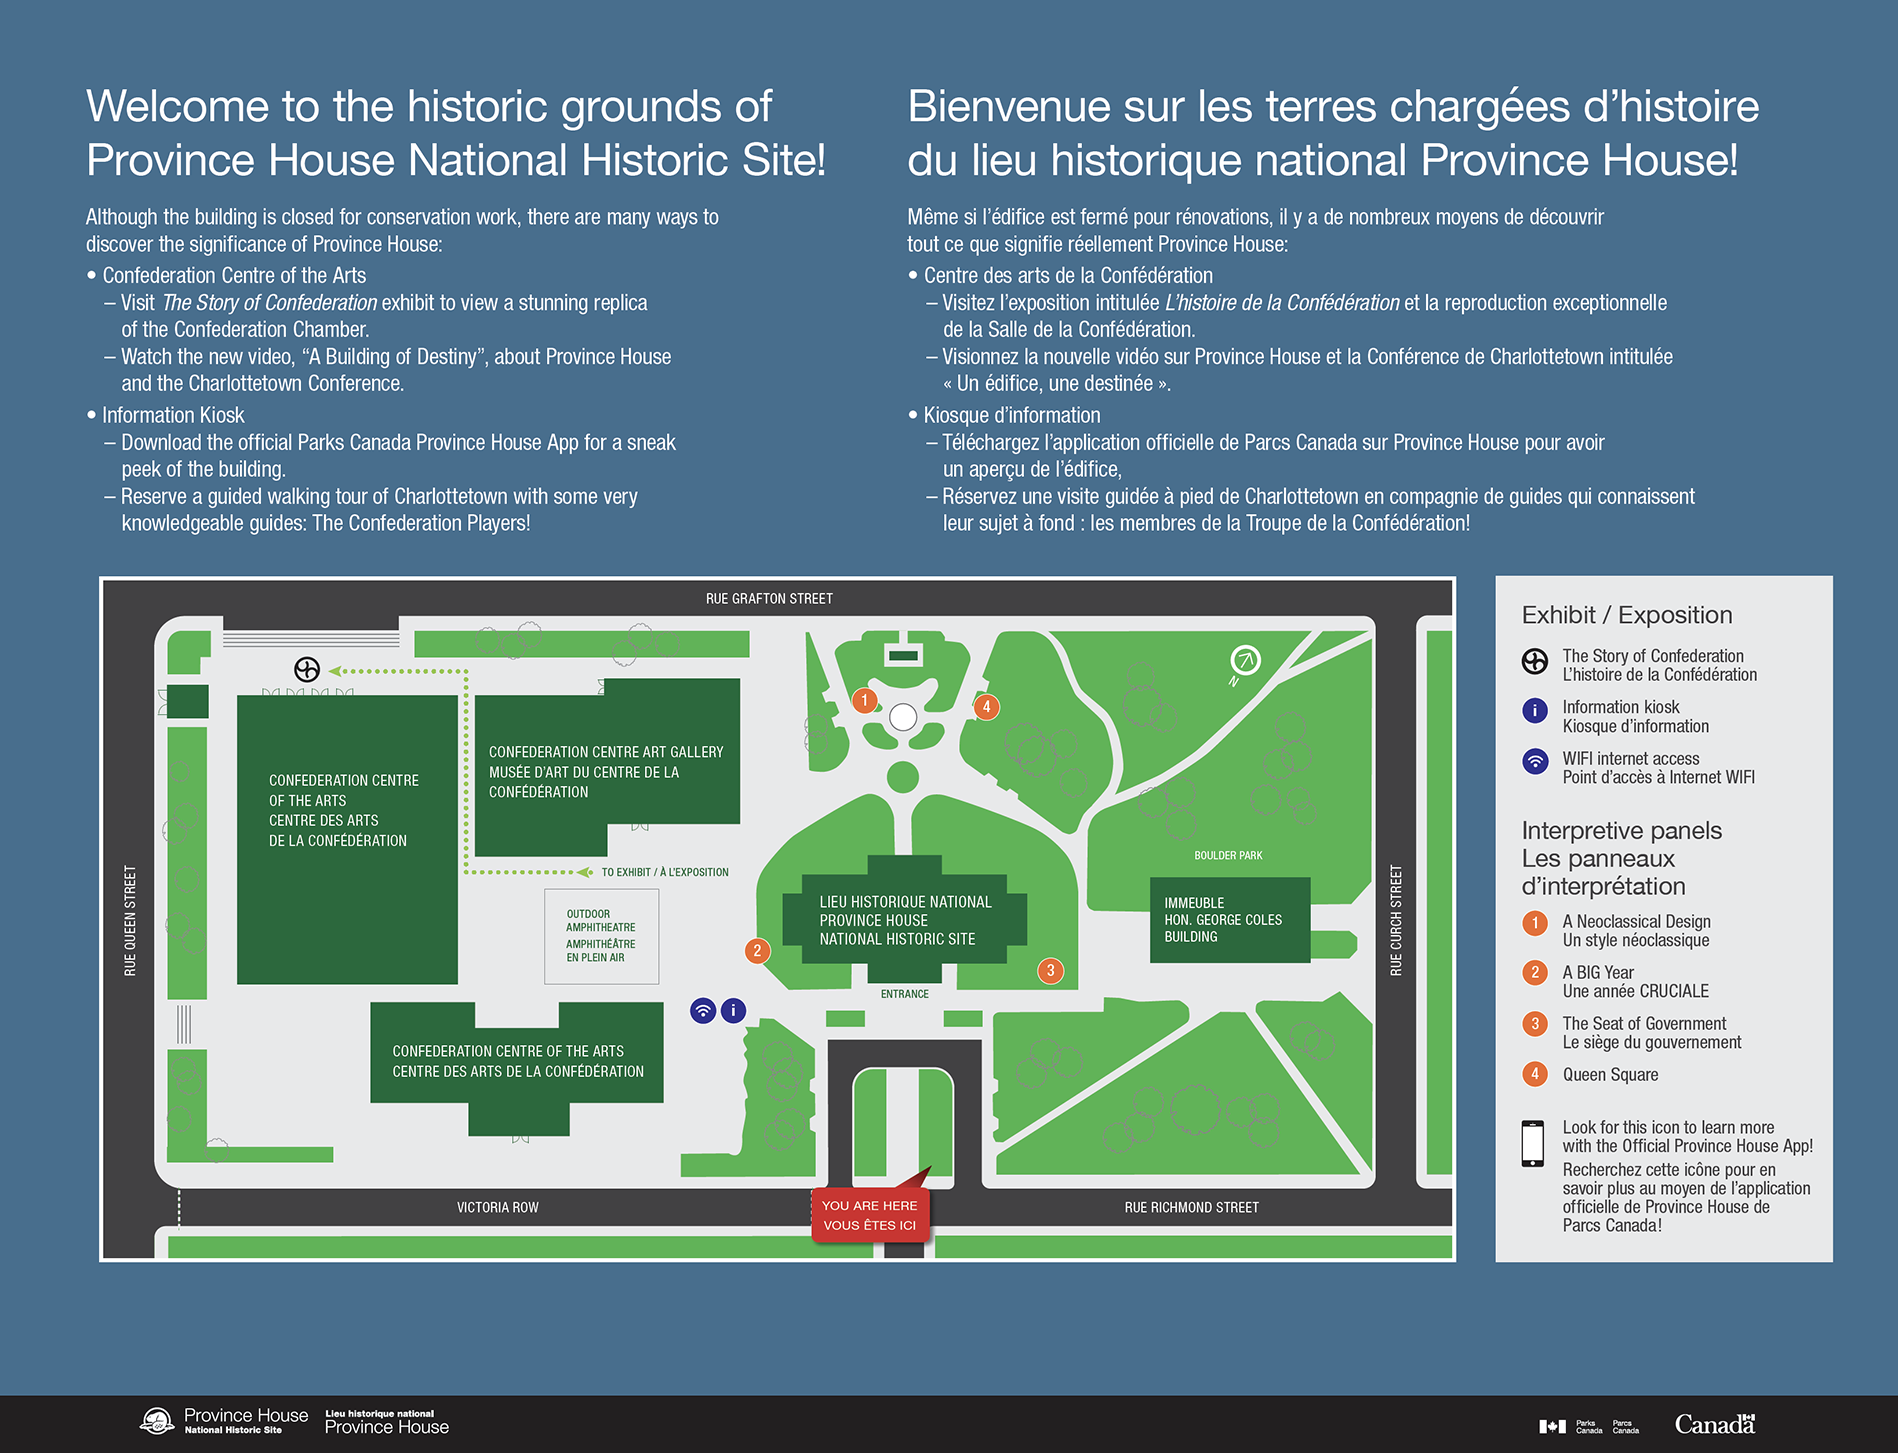This screenshot has width=1898, height=1453.
Task: Click orange marker 1 on the map
Action: (864, 700)
